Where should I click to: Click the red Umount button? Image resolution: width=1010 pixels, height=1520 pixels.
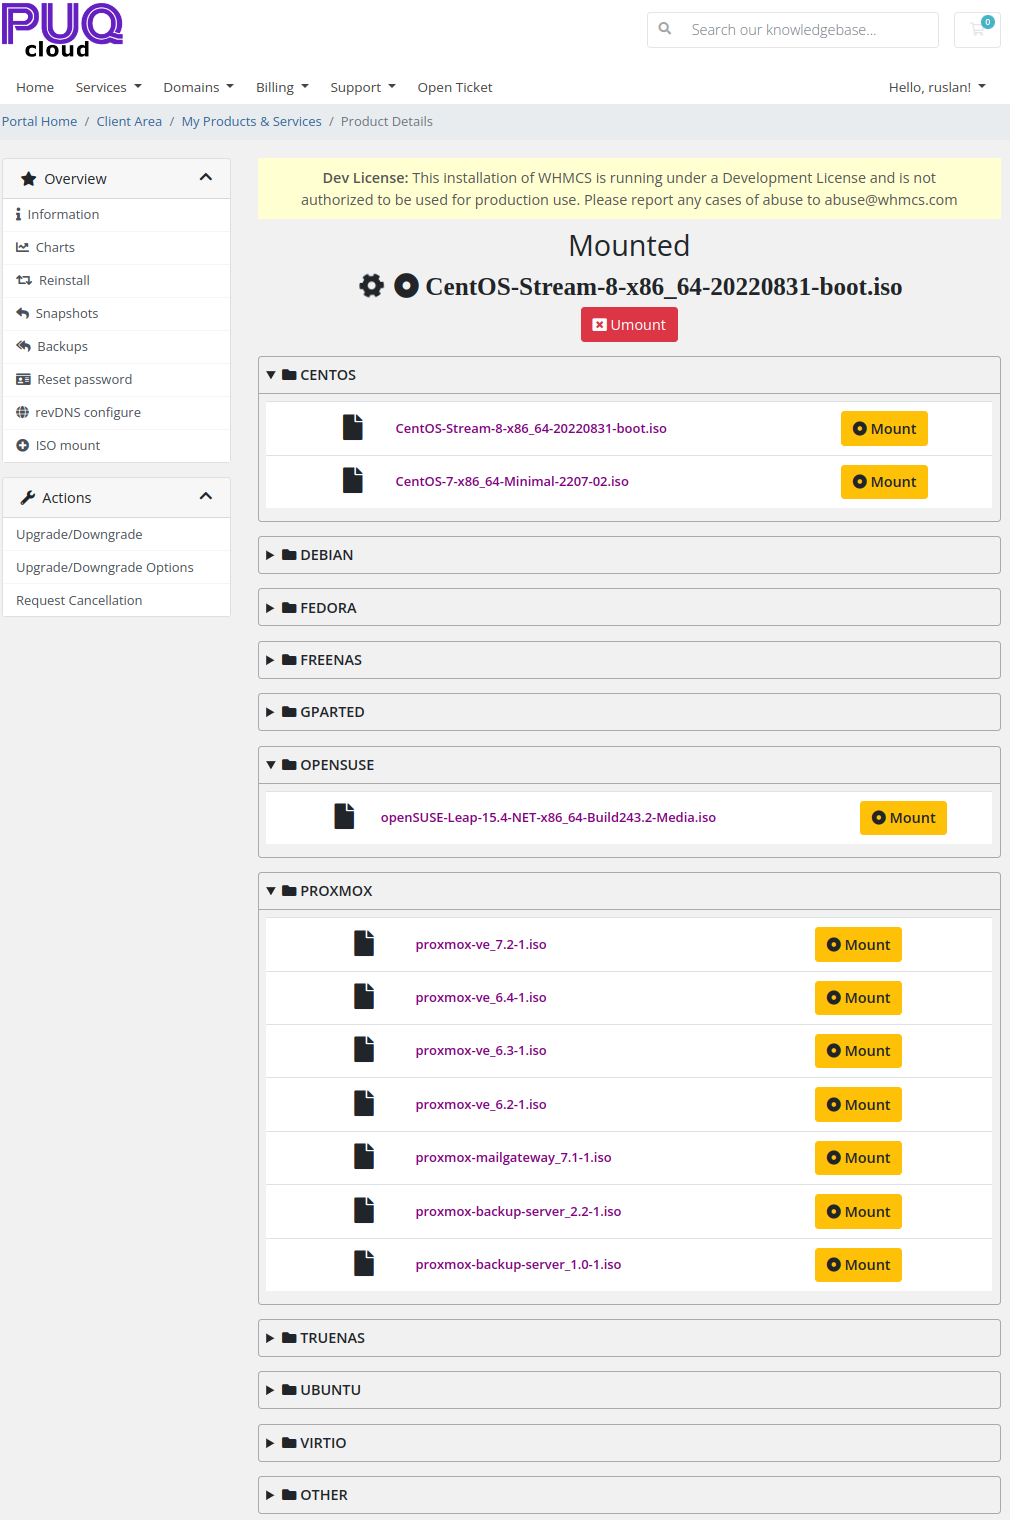coord(629,324)
